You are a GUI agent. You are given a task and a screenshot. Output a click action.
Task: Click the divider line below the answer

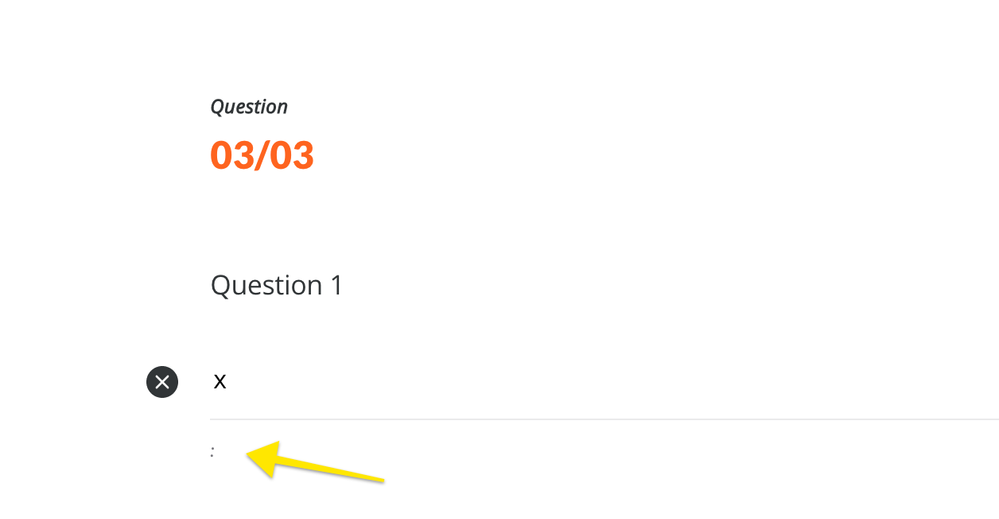tap(600, 419)
